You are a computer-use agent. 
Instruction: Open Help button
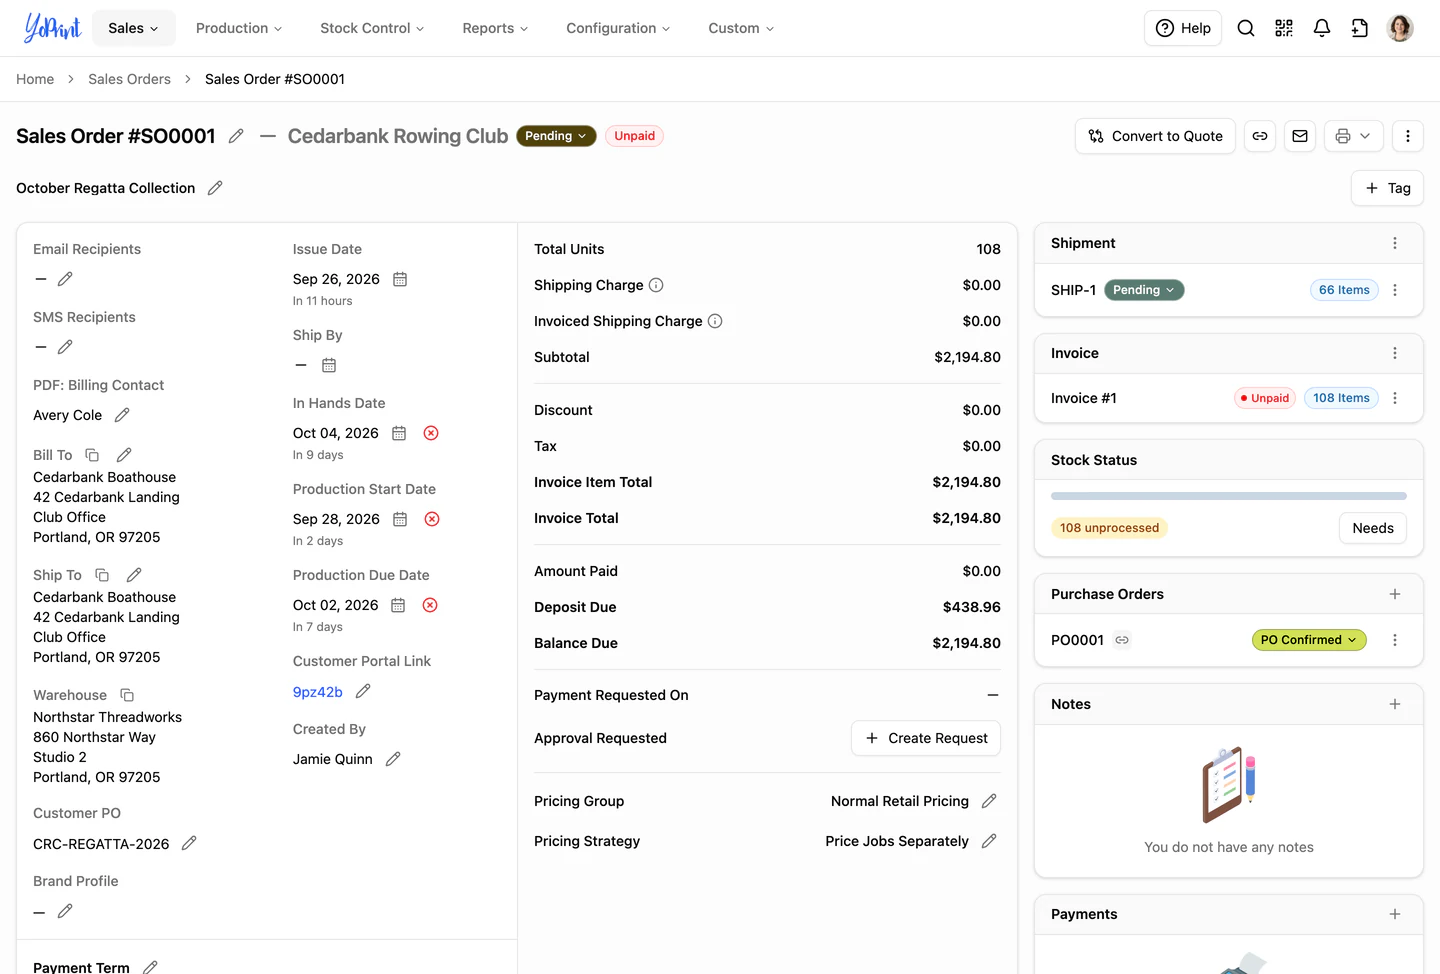[1183, 28]
